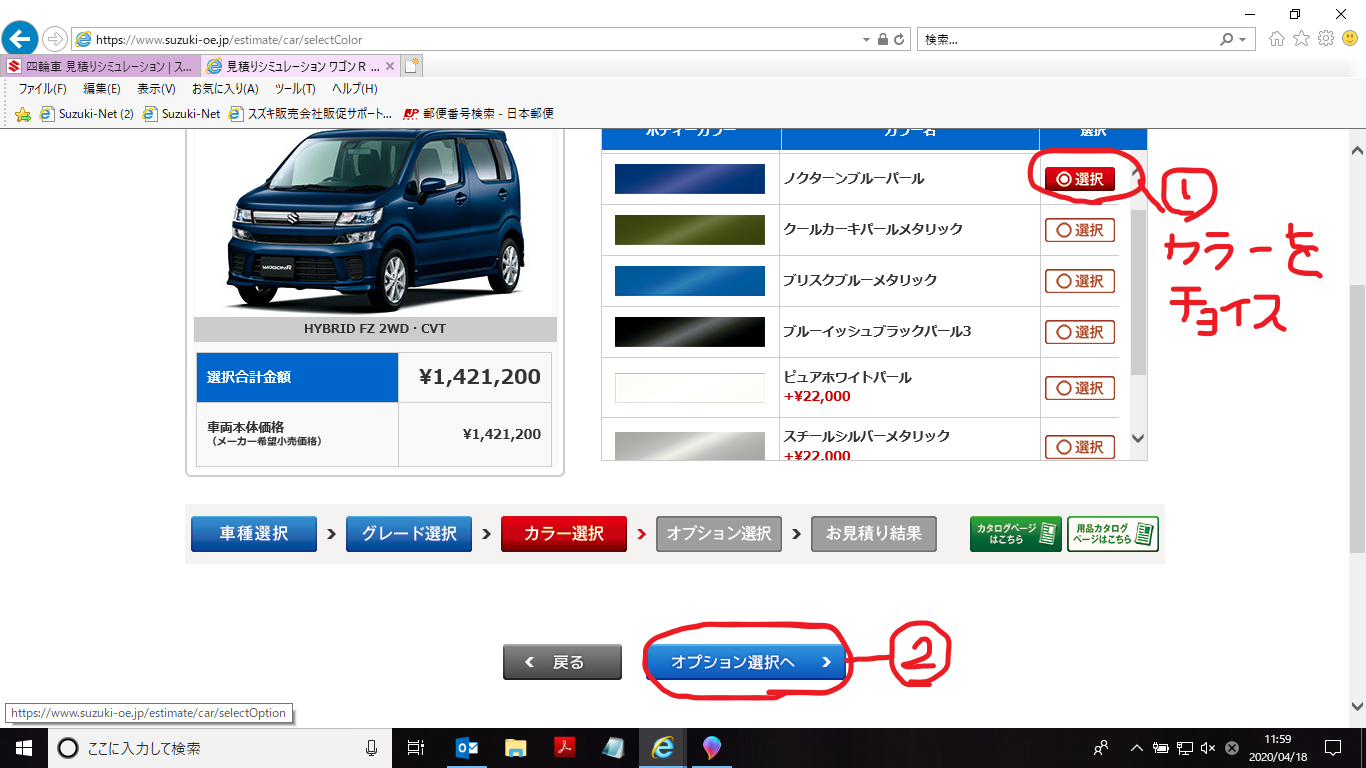Click the Brisk Blue color swatch
Viewport: 1366px width, 768px height.
click(690, 281)
